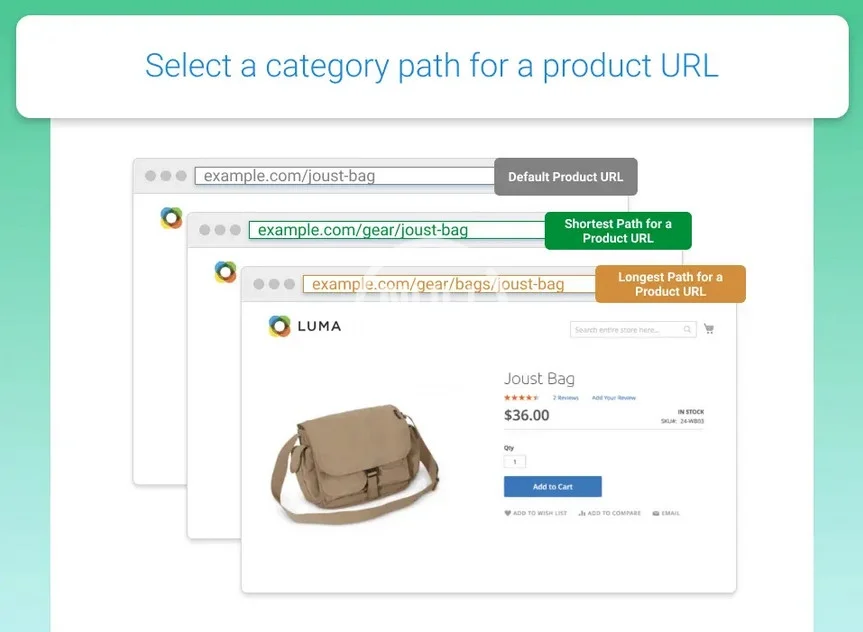Click the Add Your Review link
This screenshot has width=863, height=632.
point(613,398)
